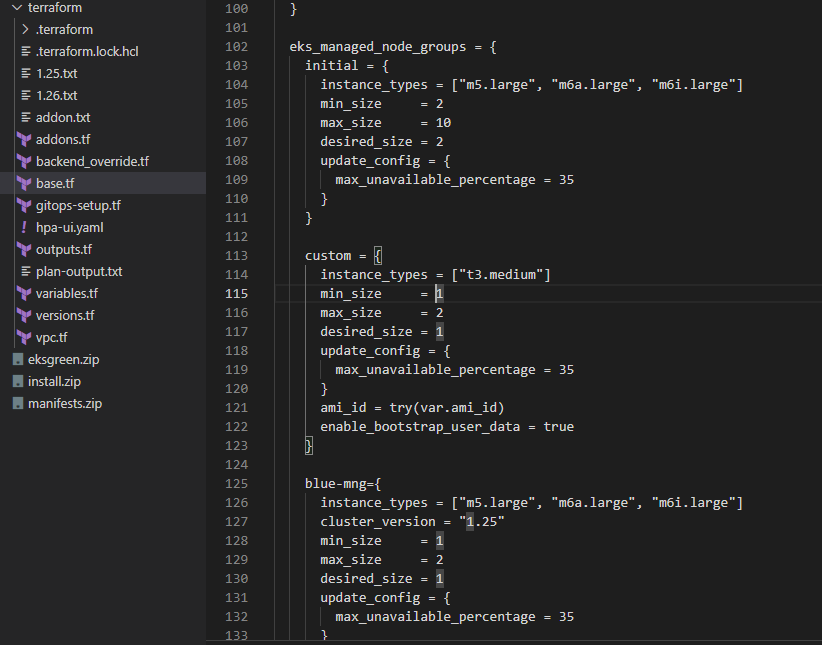Open backend_override.tf file
The height and width of the screenshot is (645, 822).
(x=92, y=162)
